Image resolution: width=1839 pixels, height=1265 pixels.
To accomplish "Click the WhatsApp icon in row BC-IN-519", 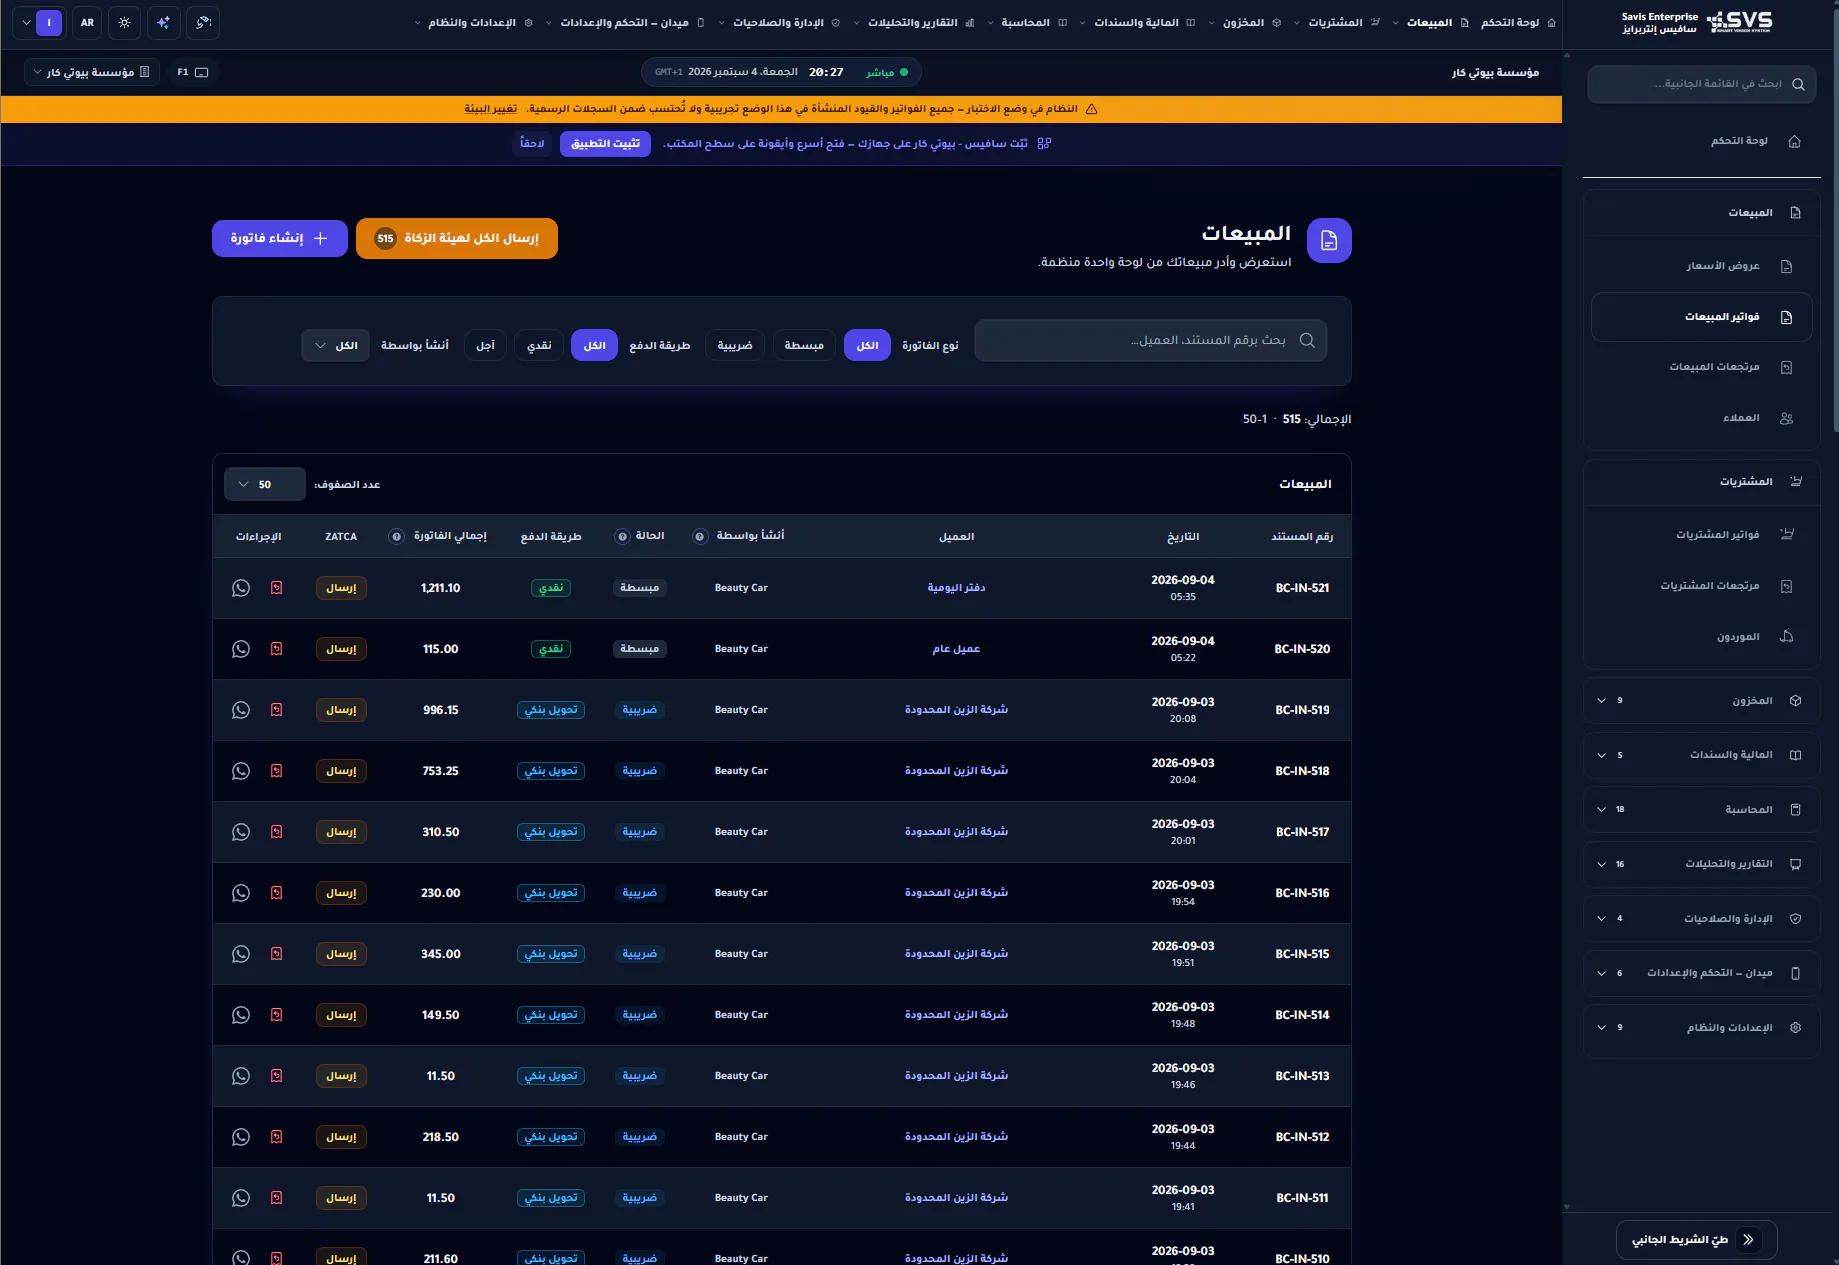I will (x=241, y=710).
